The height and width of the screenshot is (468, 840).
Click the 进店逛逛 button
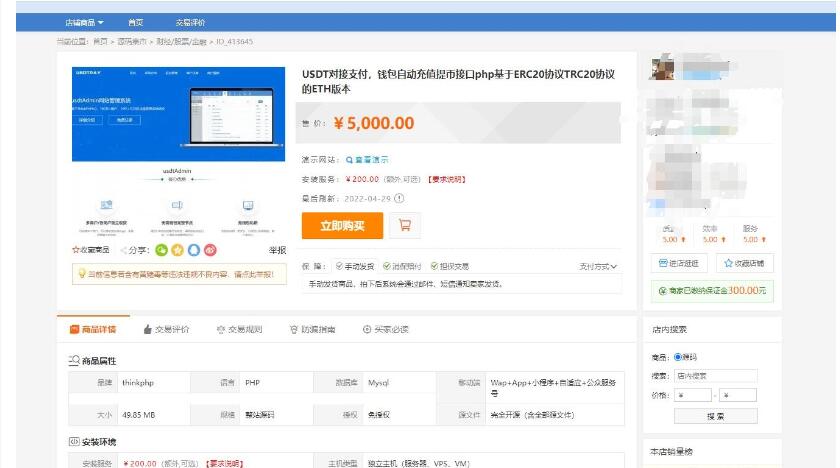pos(679,263)
